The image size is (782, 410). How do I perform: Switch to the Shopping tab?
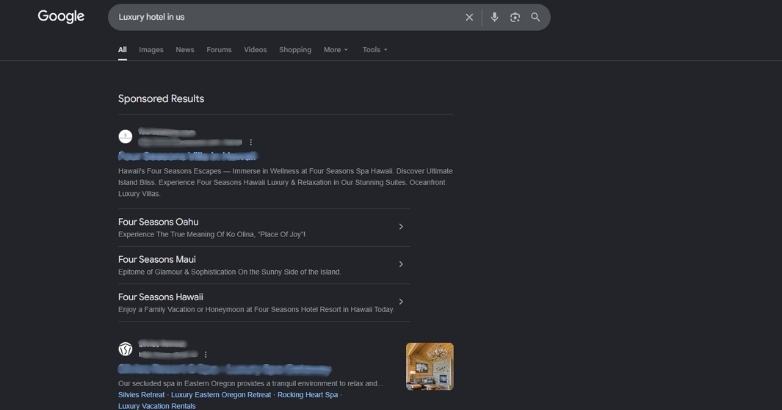pos(295,50)
